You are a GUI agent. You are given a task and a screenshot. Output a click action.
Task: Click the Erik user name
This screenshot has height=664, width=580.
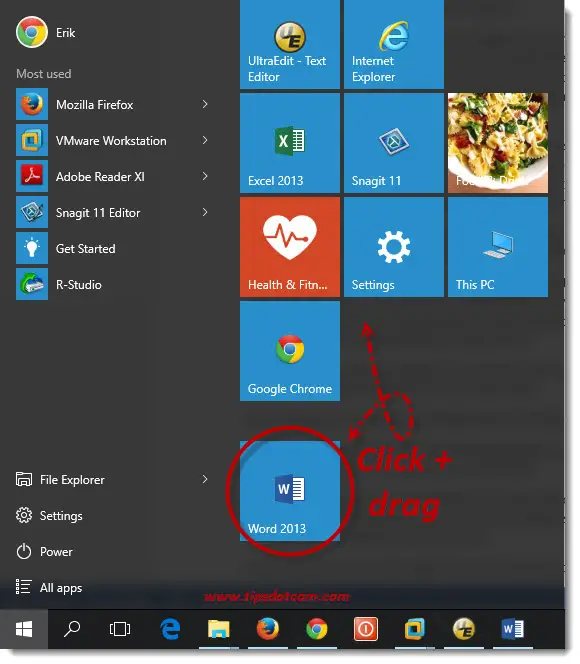[x=66, y=33]
